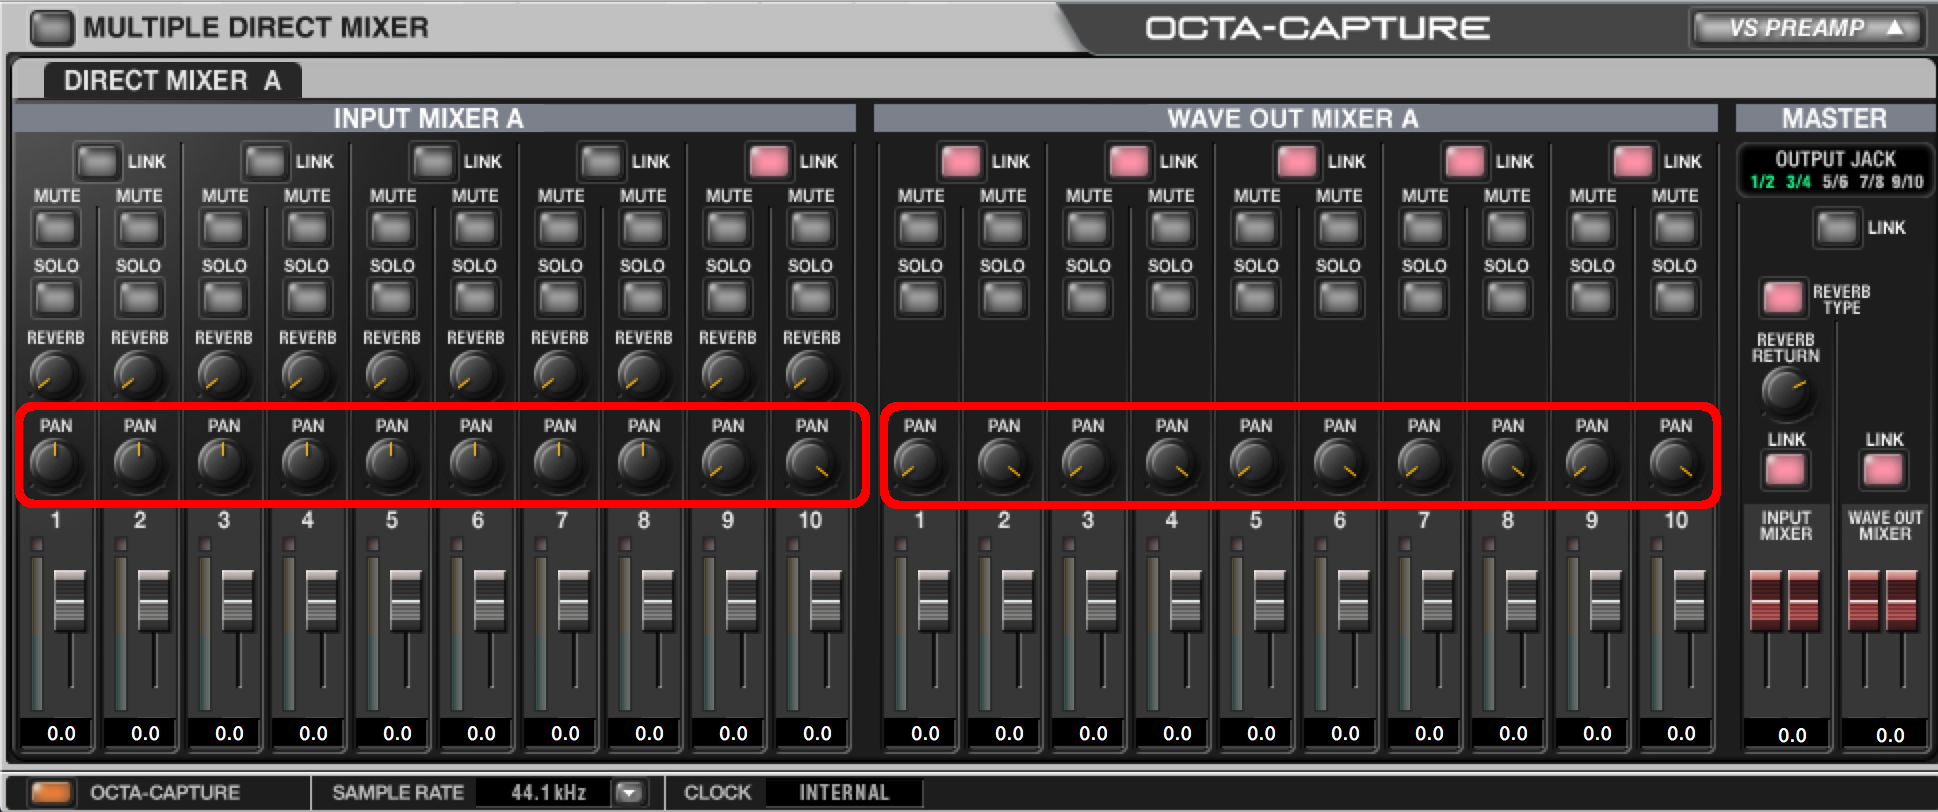Select output jack 5/6
Screen dimensions: 1938x812
click(x=1835, y=182)
